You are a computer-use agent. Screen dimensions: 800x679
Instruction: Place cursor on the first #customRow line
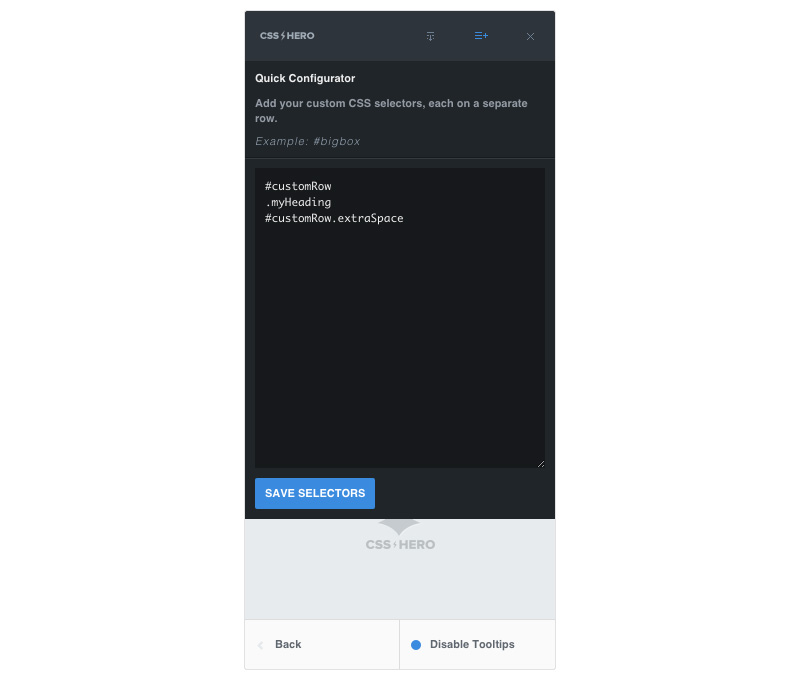[x=298, y=186]
